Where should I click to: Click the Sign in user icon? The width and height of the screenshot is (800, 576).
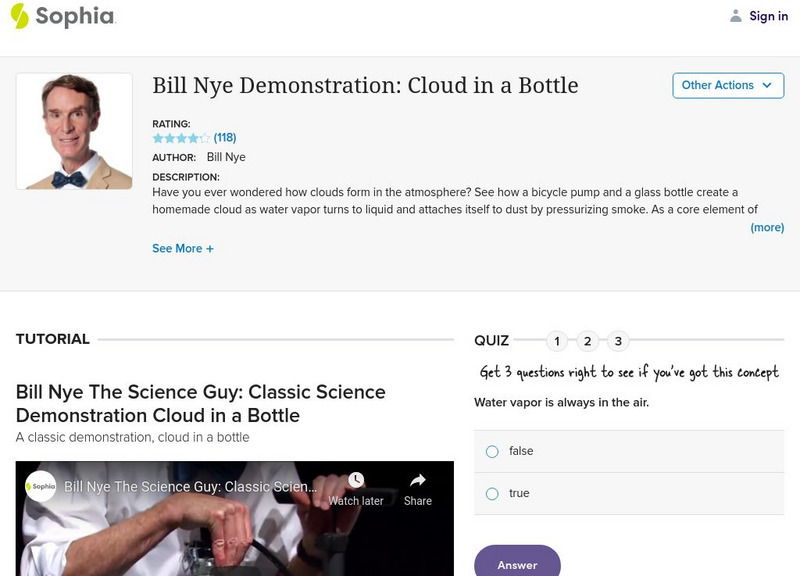coord(736,16)
